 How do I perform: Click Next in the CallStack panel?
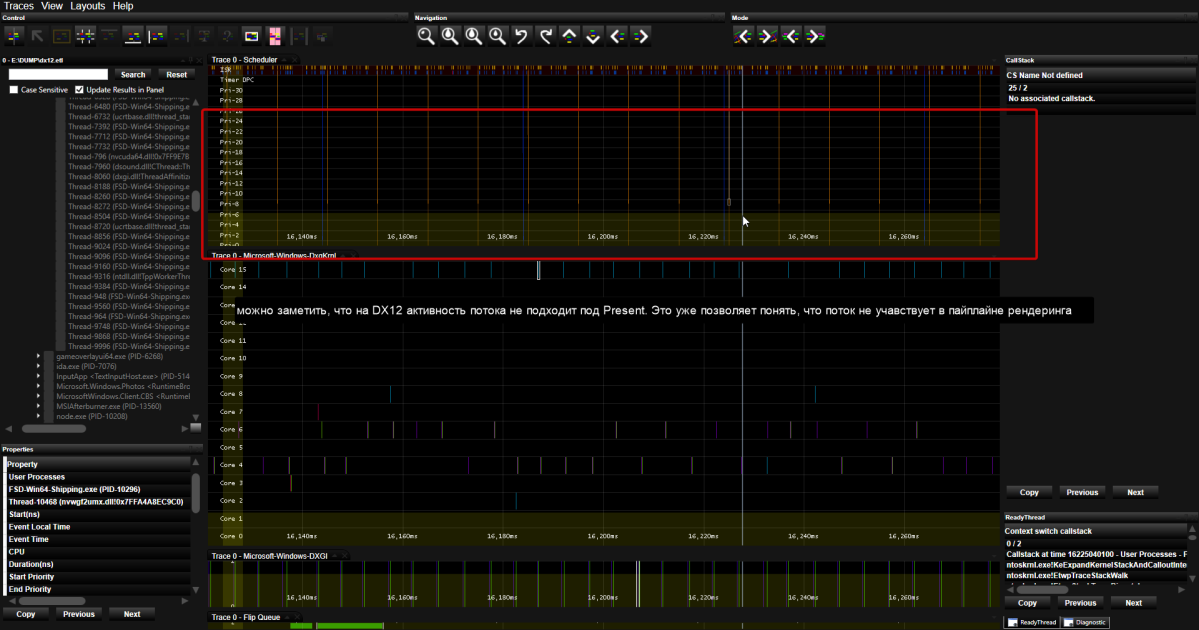1136,492
